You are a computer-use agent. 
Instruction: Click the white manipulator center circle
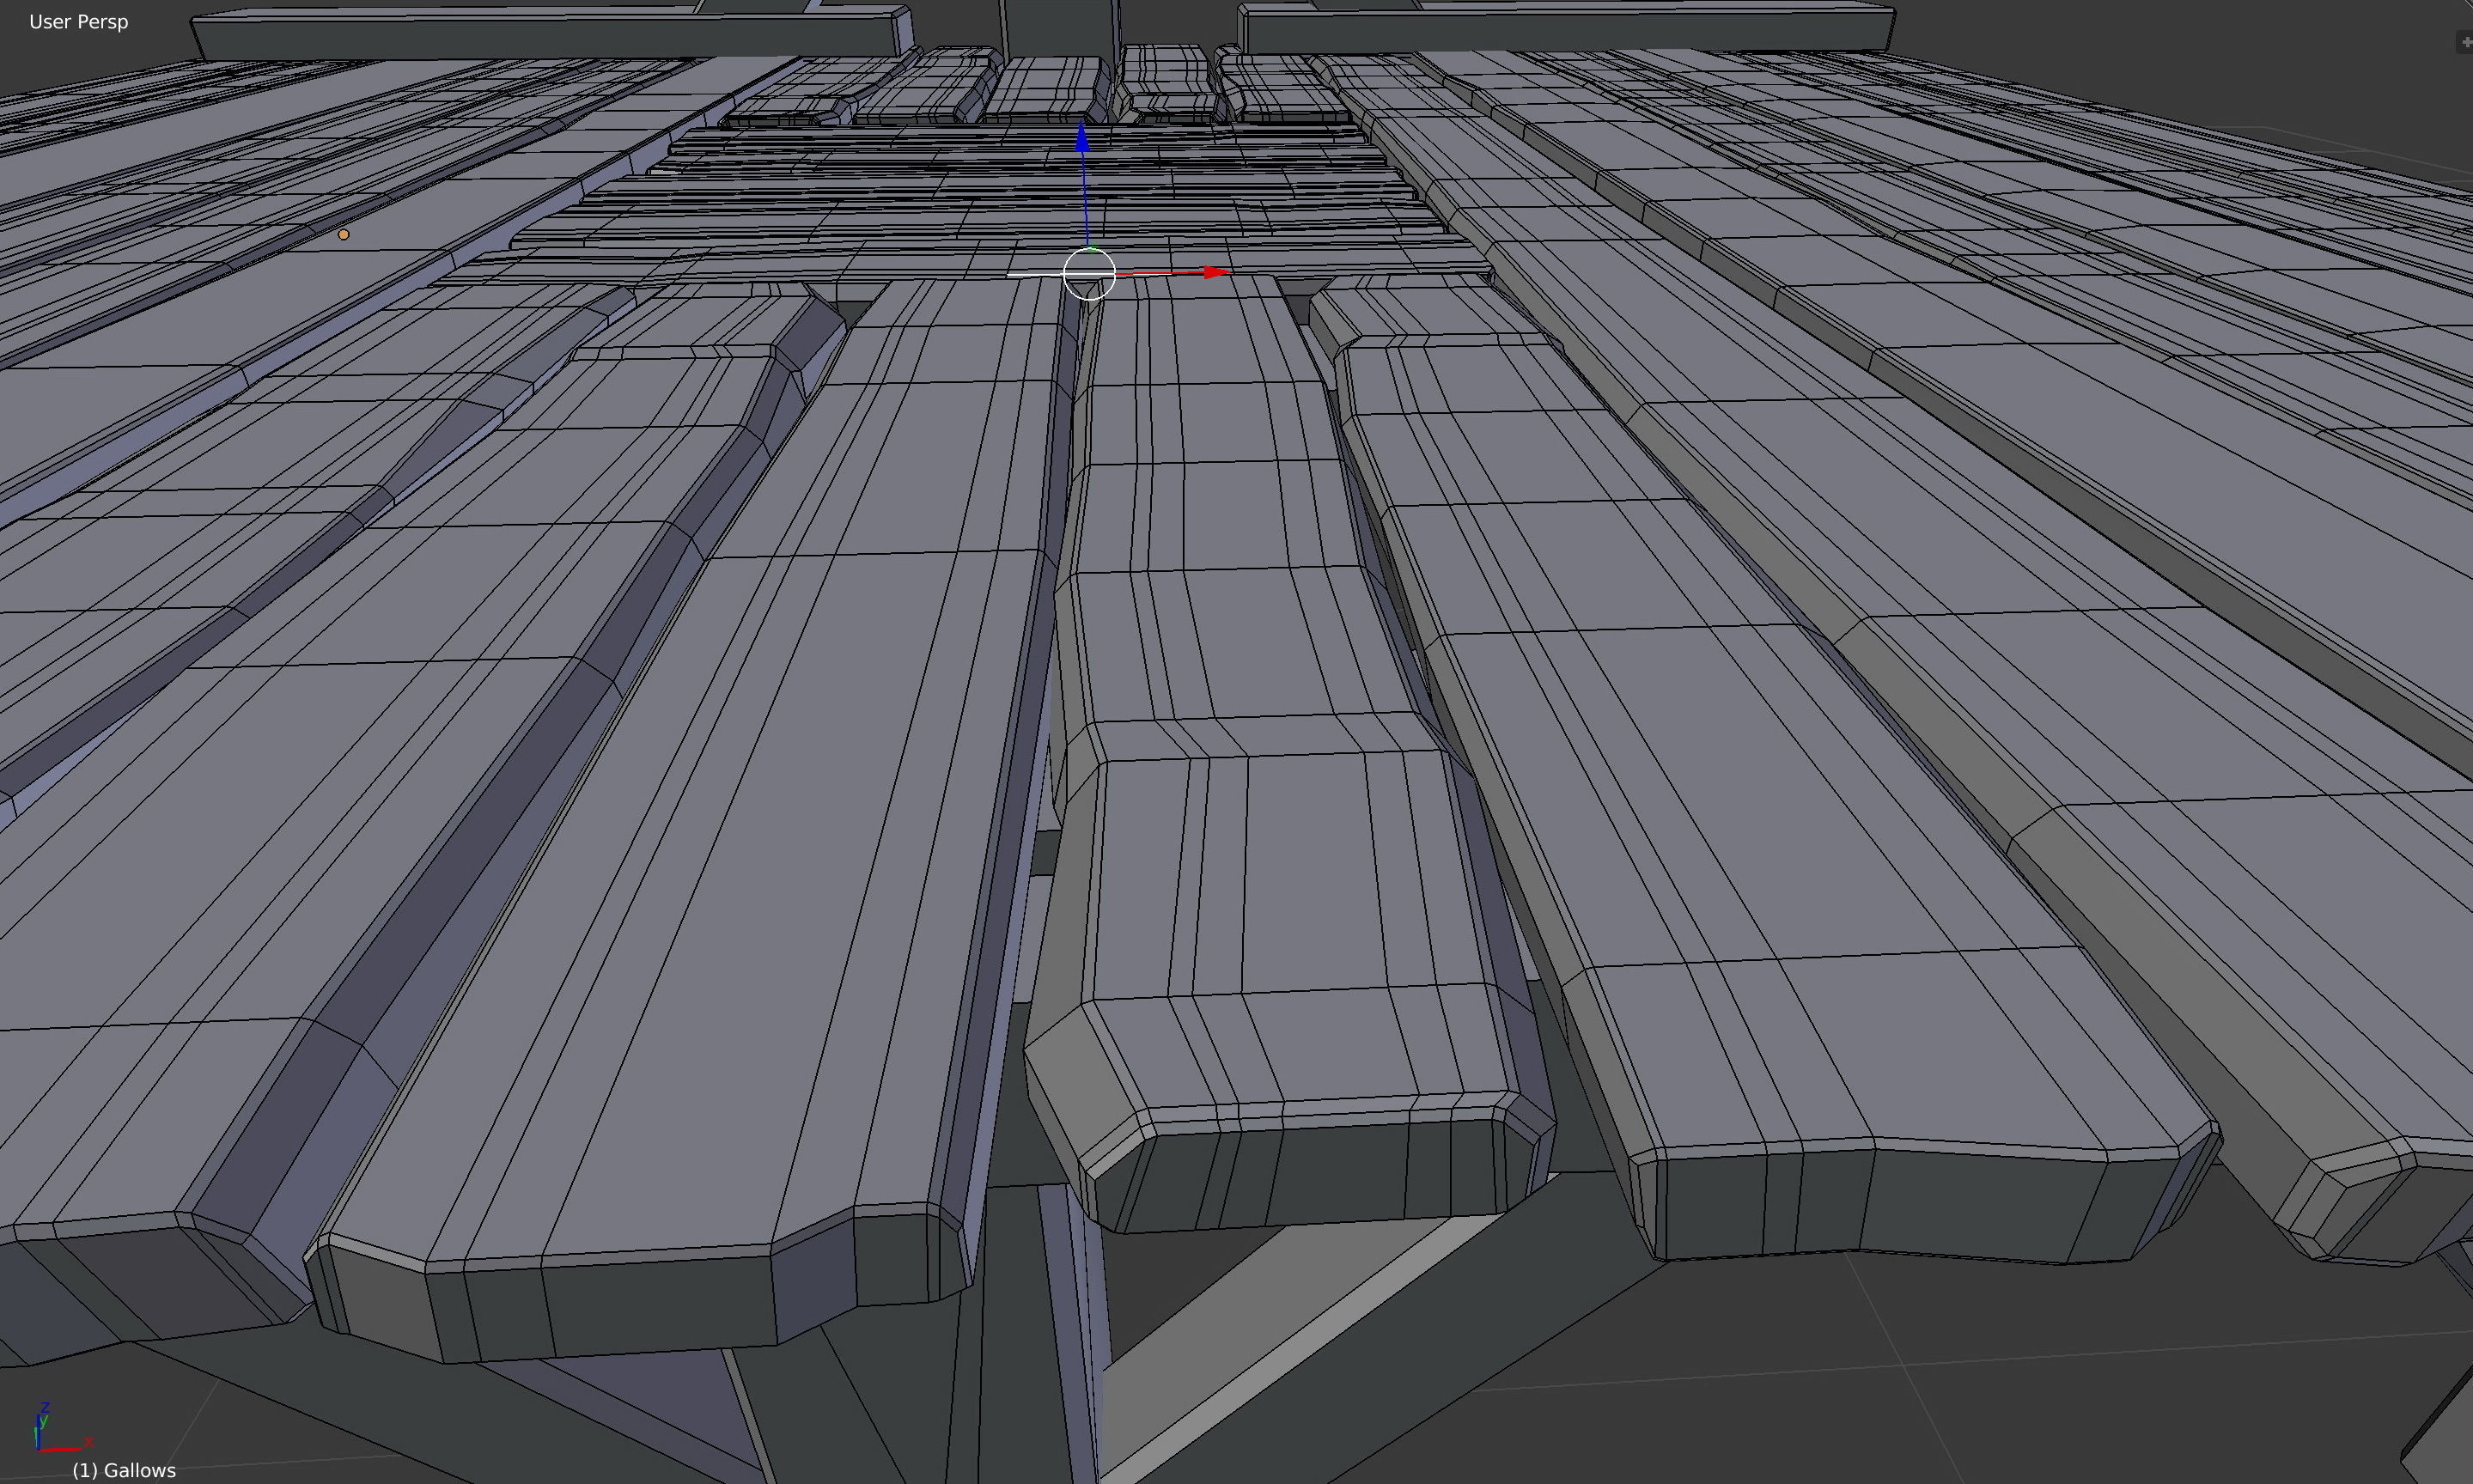pos(1089,273)
